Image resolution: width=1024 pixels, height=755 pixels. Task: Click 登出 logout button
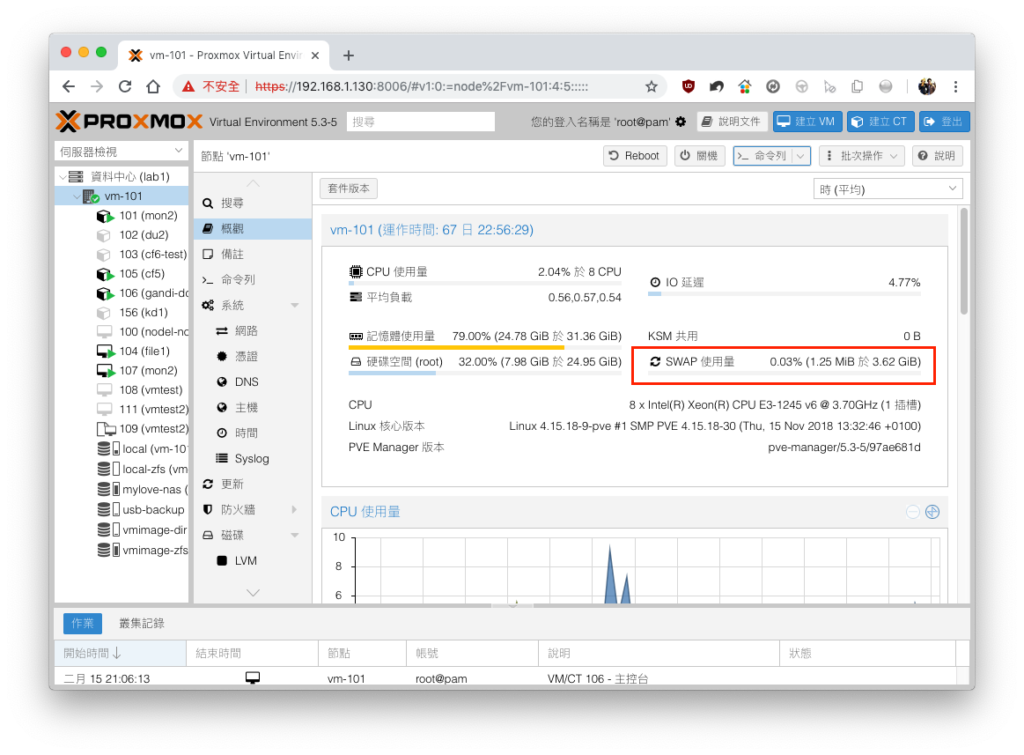pos(944,121)
